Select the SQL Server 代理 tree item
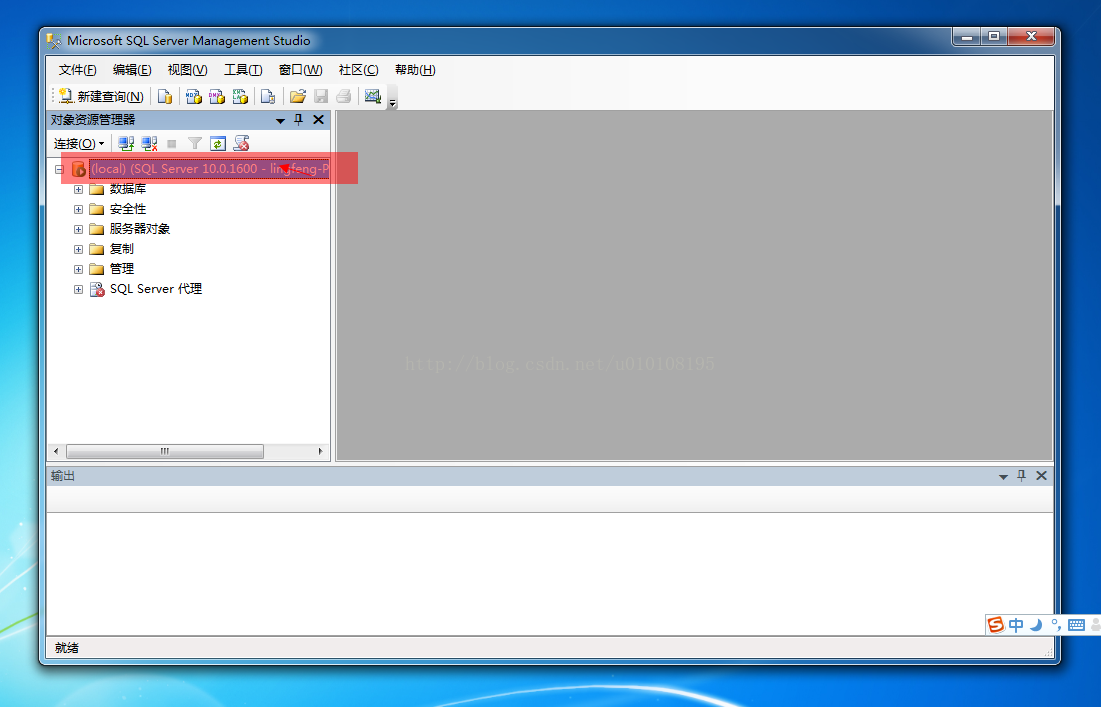The height and width of the screenshot is (707, 1101). (156, 289)
